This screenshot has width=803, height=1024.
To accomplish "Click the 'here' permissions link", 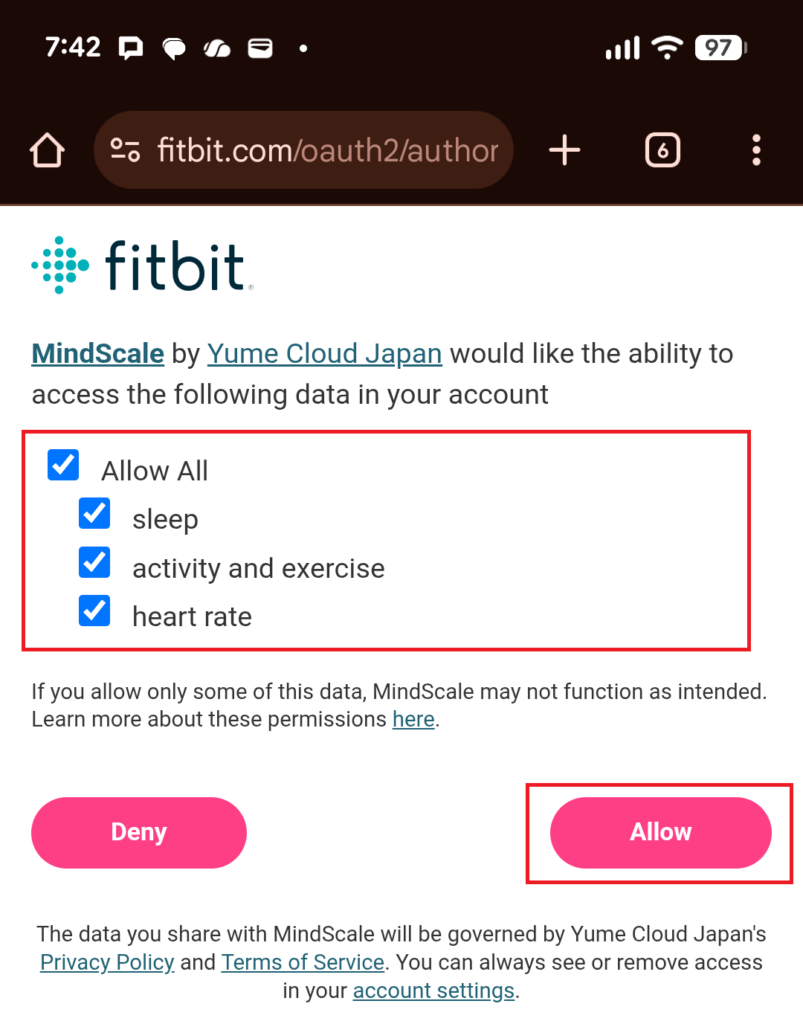I will [413, 719].
